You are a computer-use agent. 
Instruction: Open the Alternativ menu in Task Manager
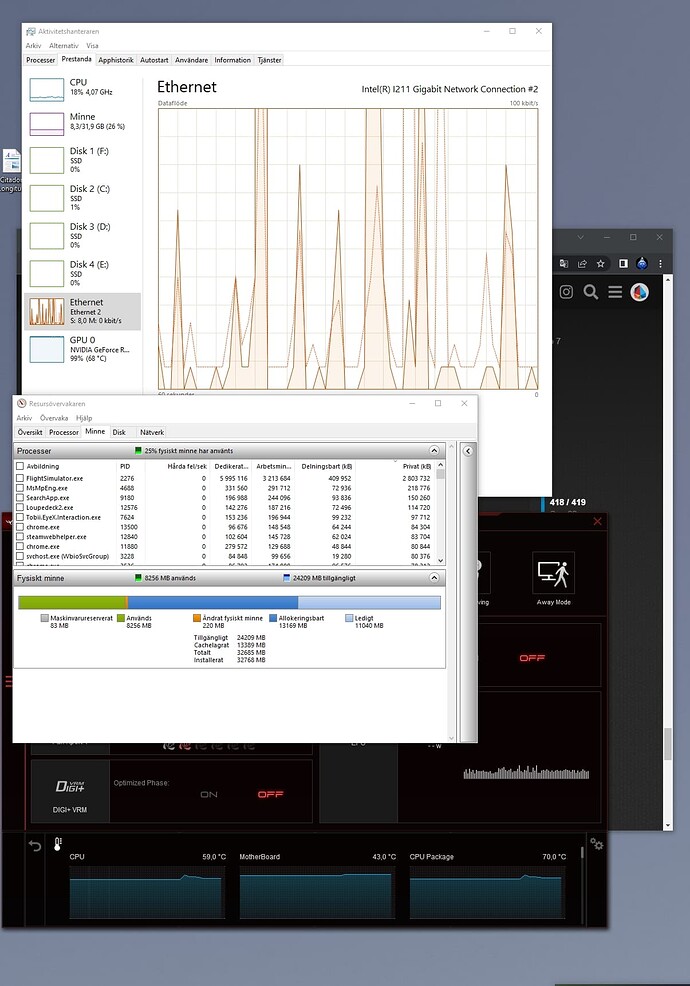[x=64, y=46]
